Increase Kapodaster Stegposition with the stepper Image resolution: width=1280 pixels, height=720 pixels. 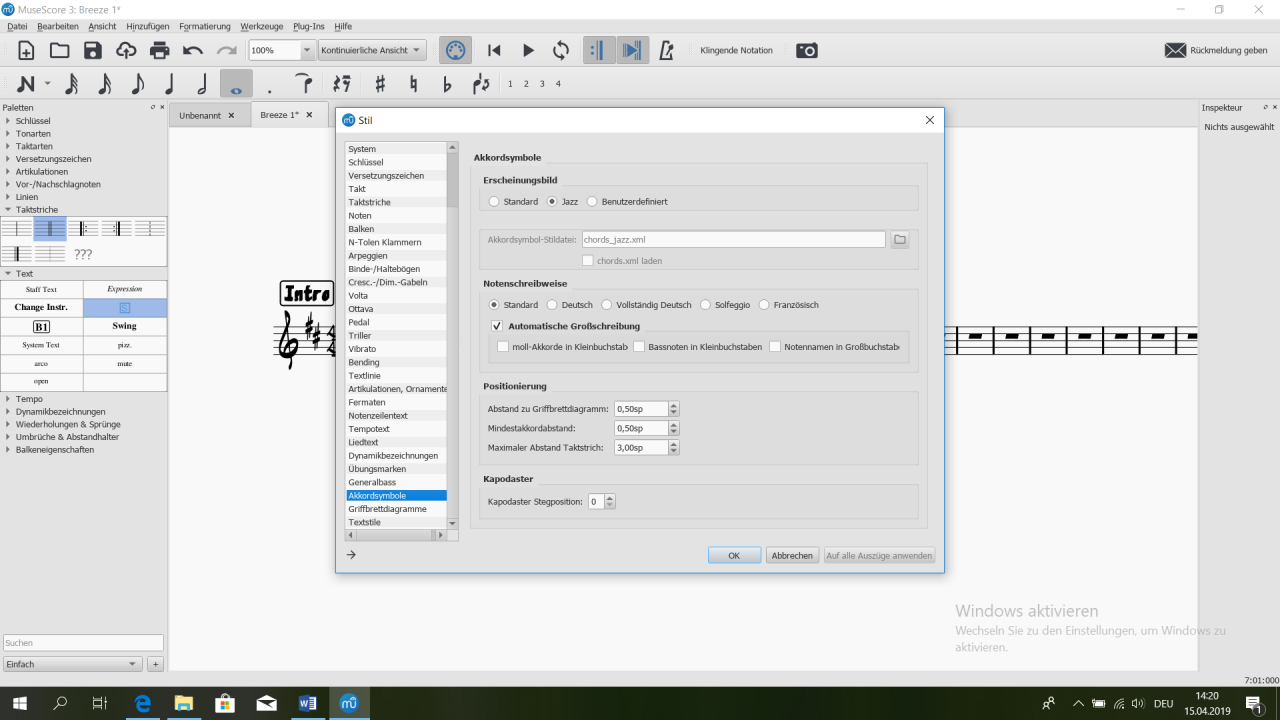pos(610,498)
